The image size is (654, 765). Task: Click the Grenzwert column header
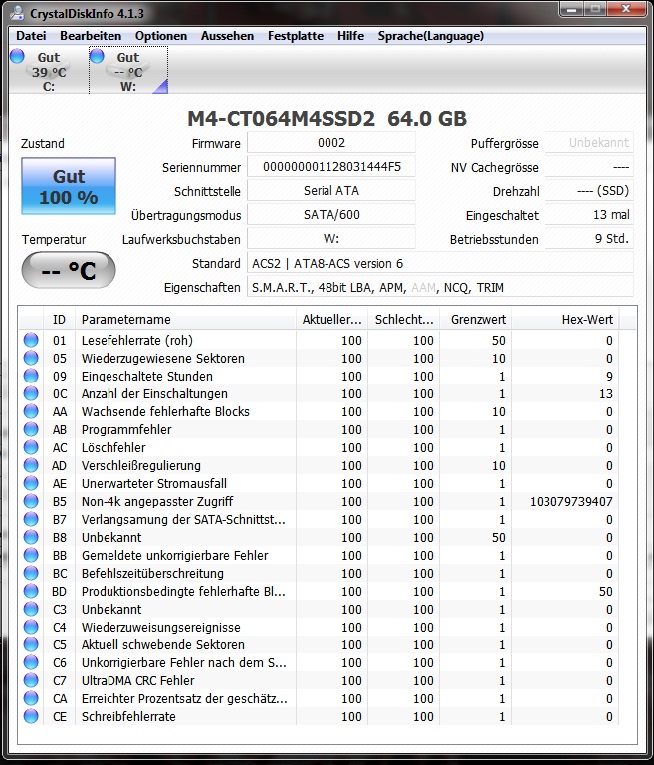476,320
